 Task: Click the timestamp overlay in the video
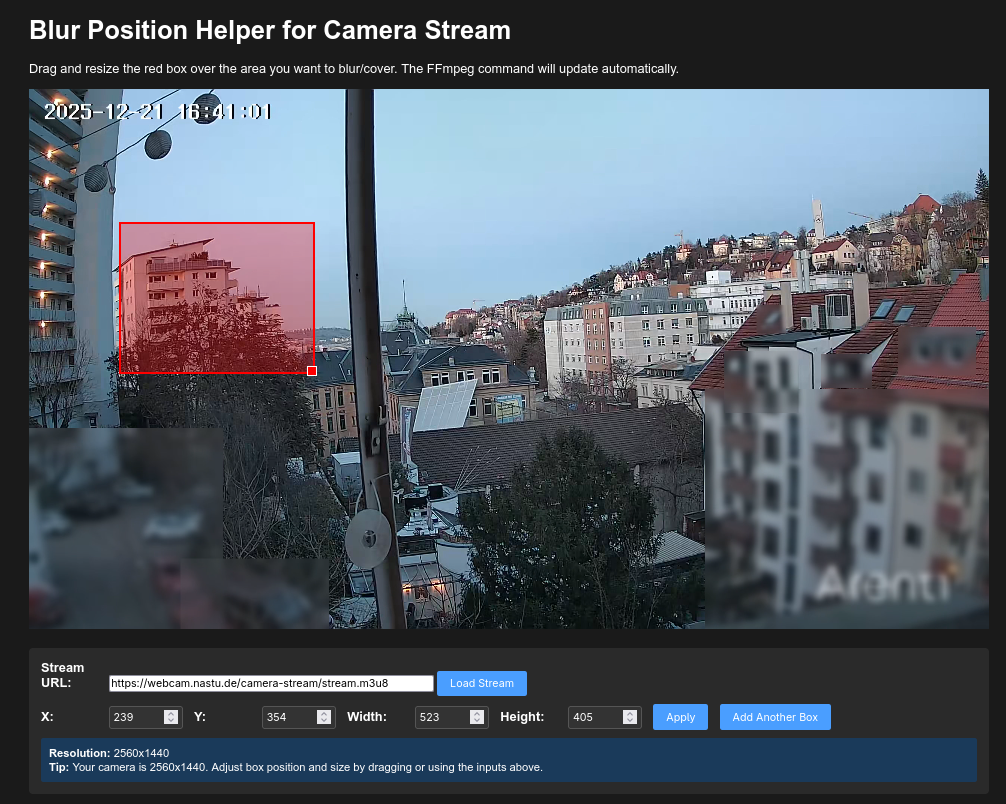157,111
